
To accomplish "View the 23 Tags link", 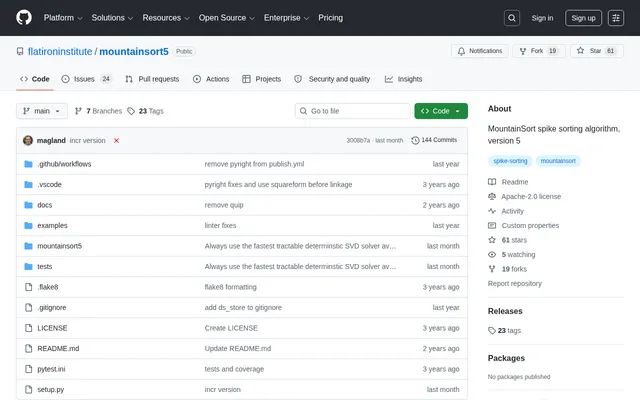I will point(145,111).
